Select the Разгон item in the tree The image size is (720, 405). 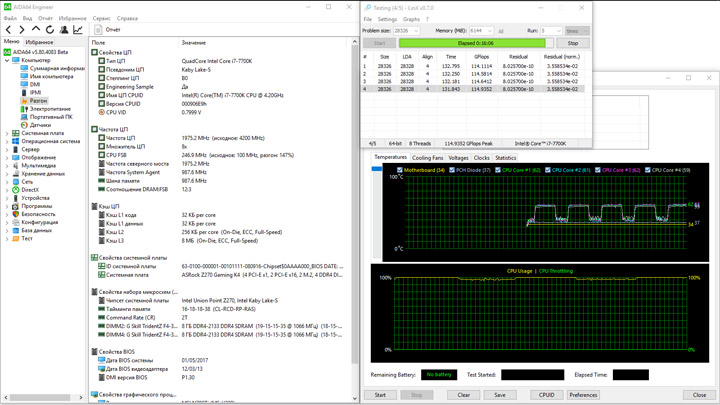click(x=38, y=101)
